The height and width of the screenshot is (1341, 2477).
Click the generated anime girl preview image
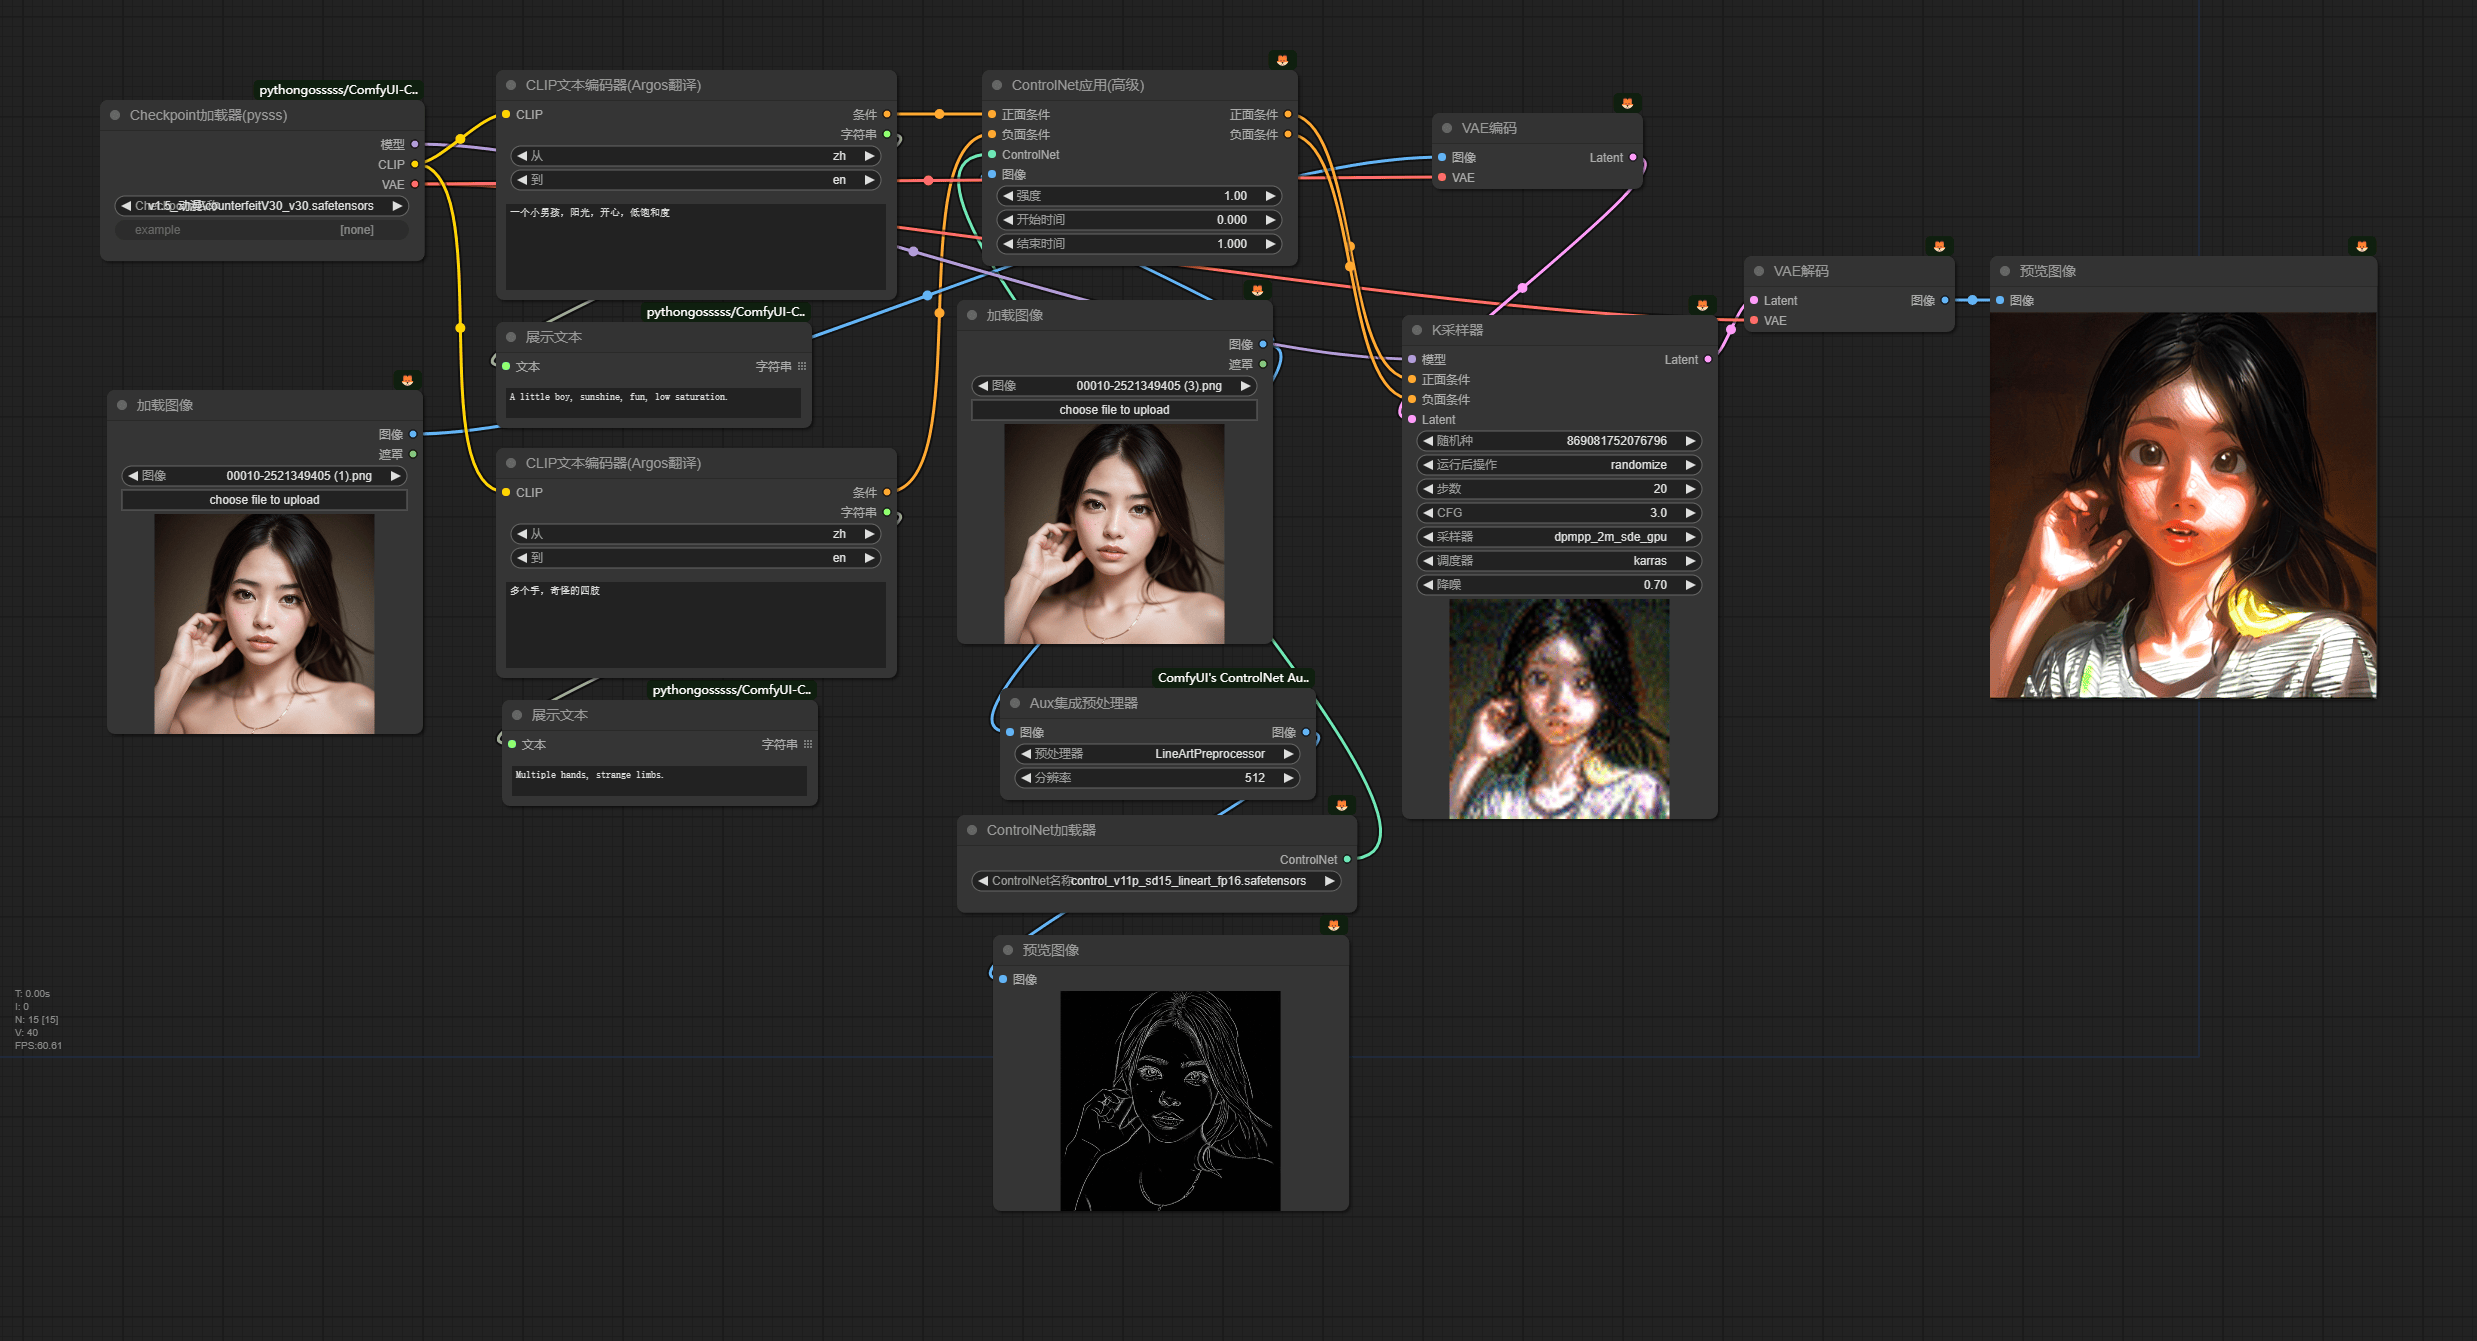coord(2182,505)
